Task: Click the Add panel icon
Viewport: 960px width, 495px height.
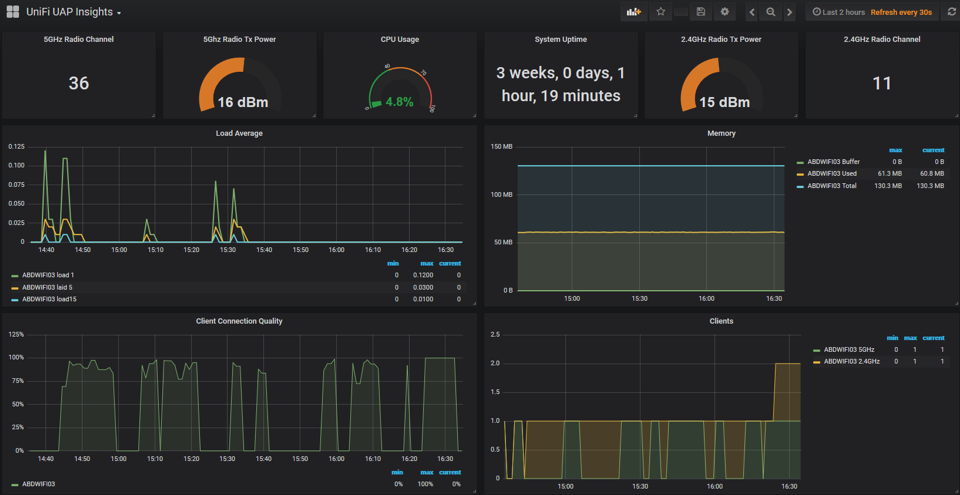Action: pos(634,12)
